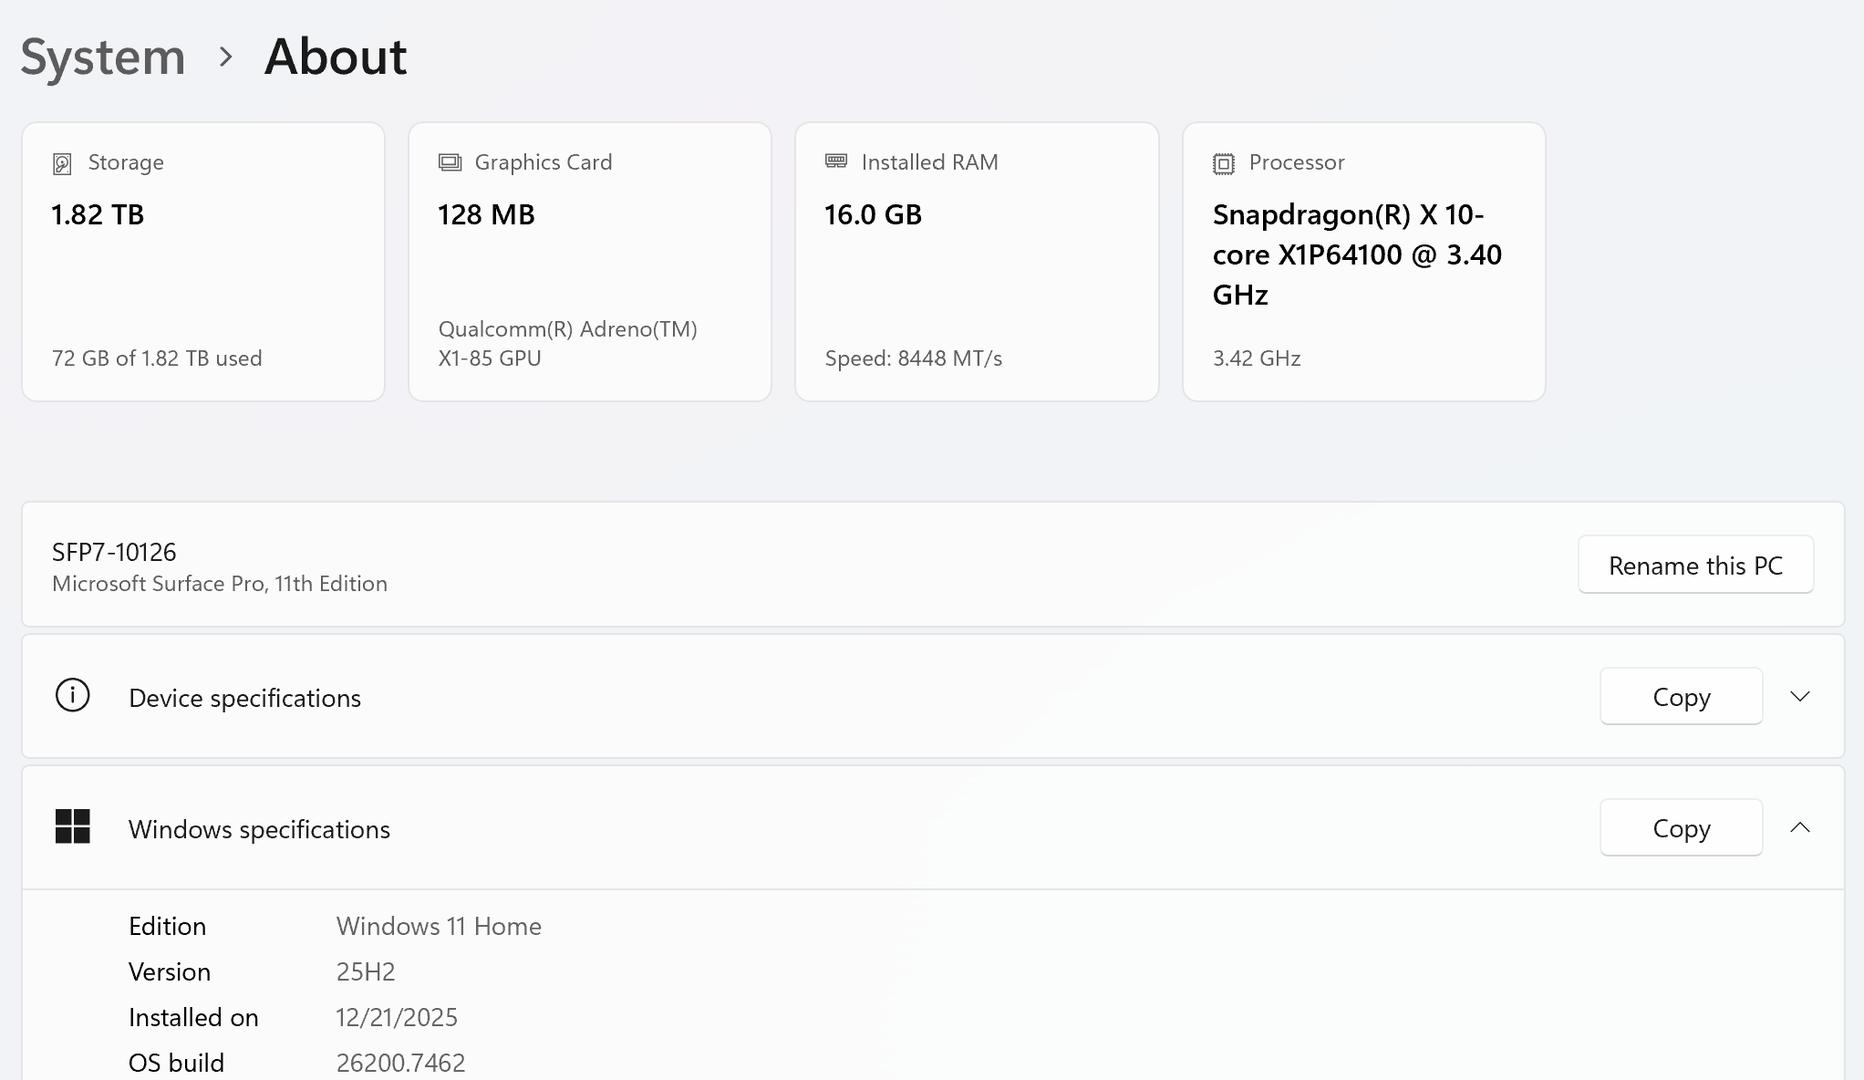1864x1080 pixels.
Task: Click the Device specifications info icon
Action: (x=72, y=696)
